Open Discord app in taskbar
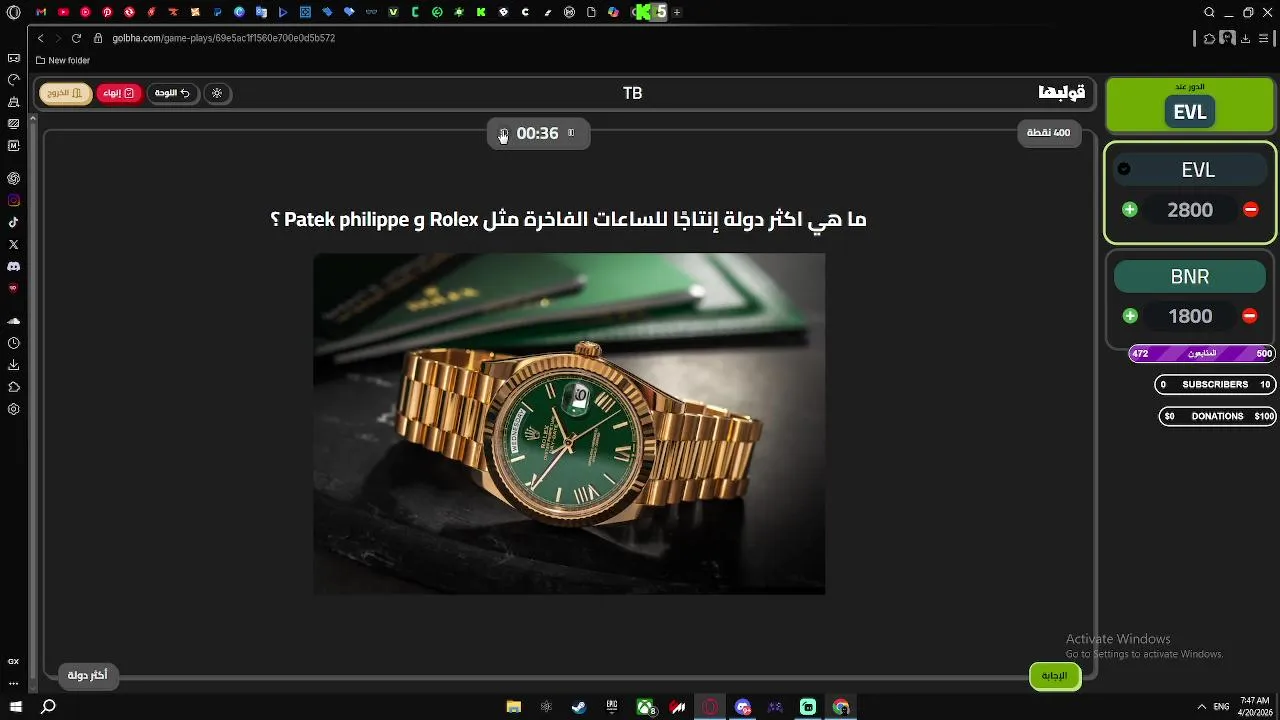 (743, 707)
